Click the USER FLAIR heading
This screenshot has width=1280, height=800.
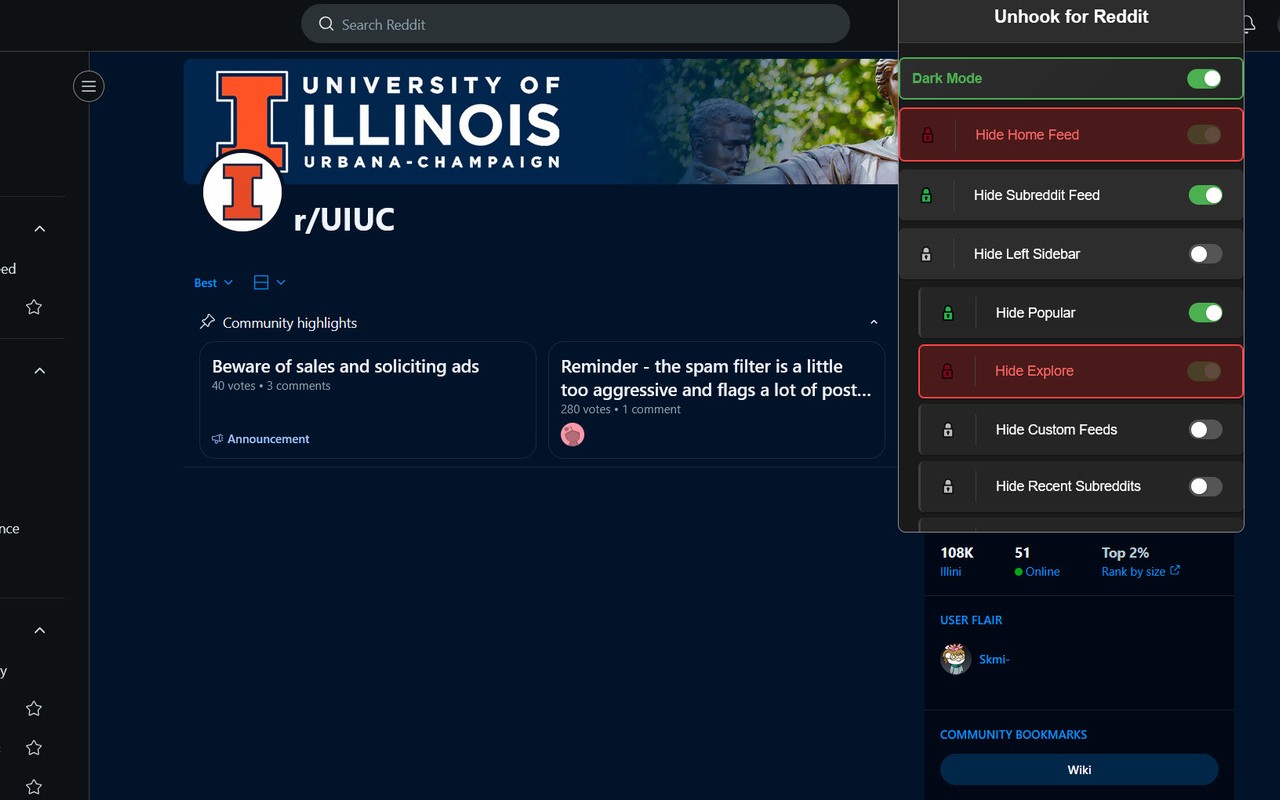[971, 620]
